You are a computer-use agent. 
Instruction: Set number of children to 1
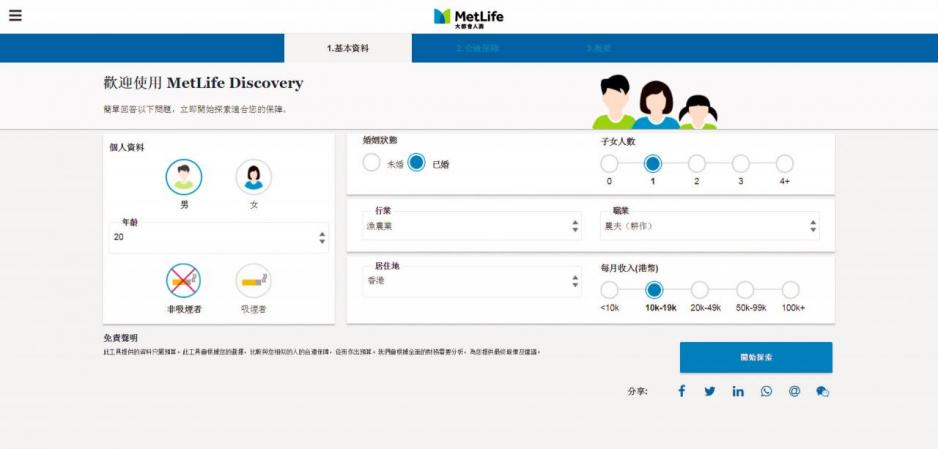pos(653,163)
